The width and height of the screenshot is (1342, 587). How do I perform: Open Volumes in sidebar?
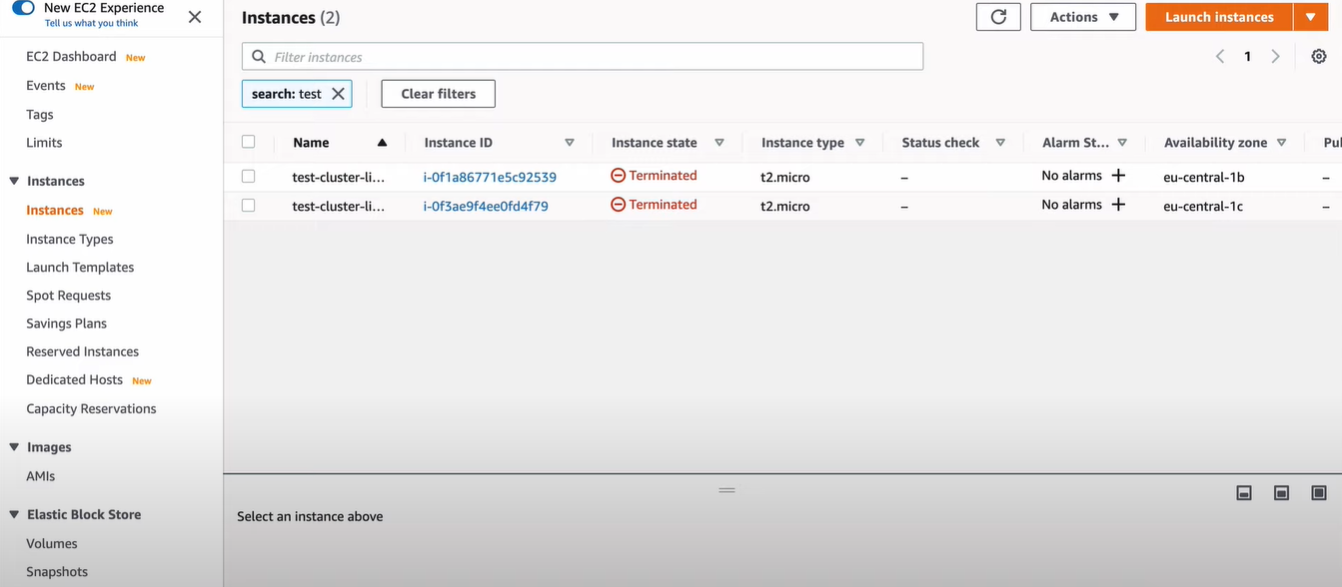click(x=52, y=544)
